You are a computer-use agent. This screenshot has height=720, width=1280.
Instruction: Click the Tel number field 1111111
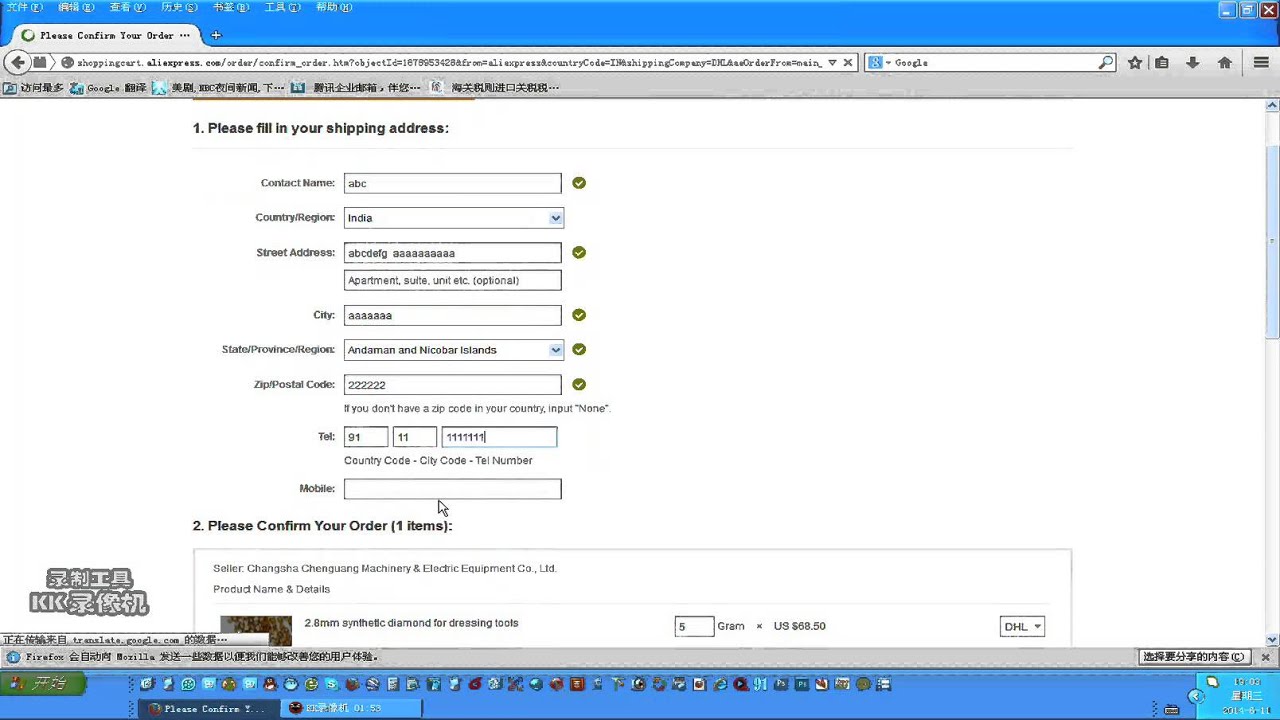499,437
